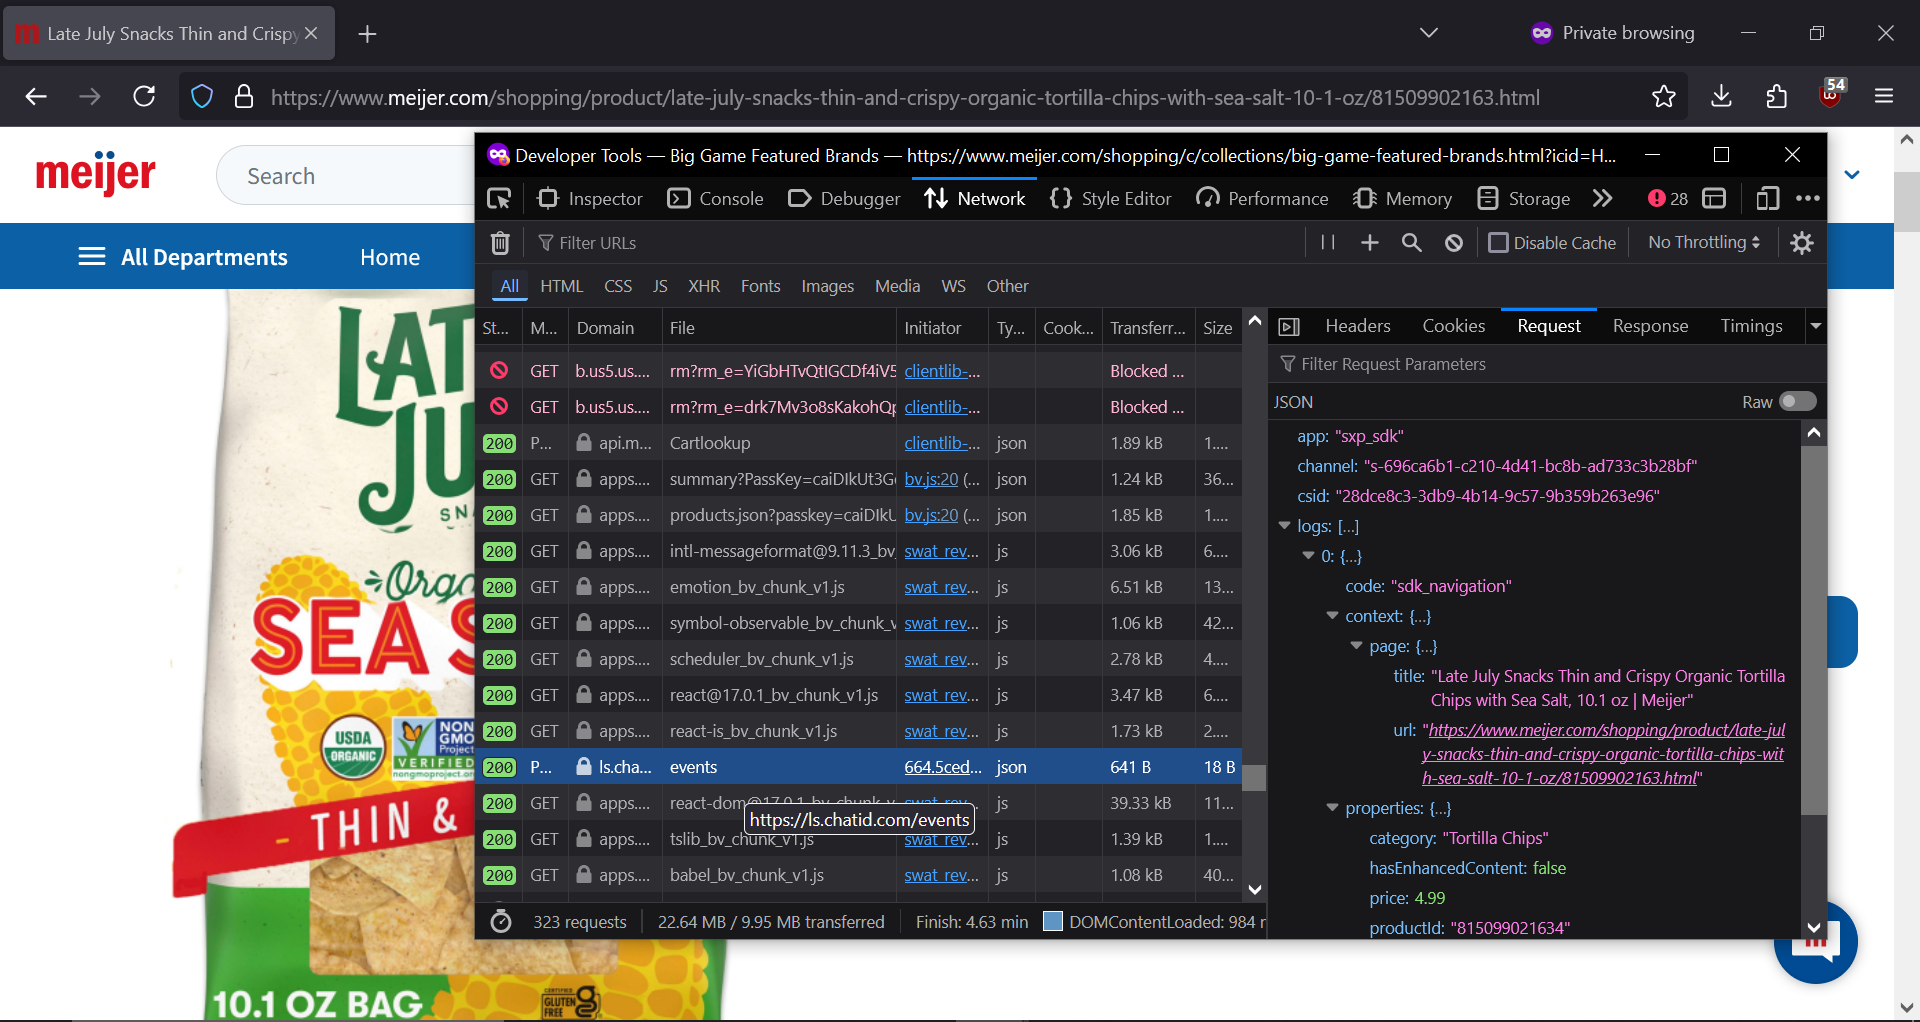1920x1022 pixels.
Task: Open All Departments menu on Meijer
Action: point(183,257)
